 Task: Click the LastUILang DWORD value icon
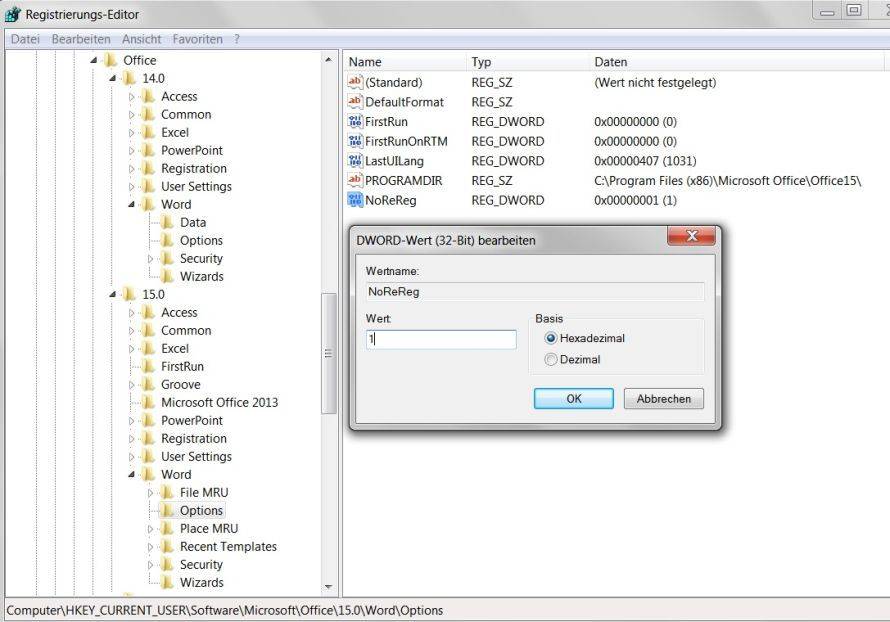click(355, 161)
